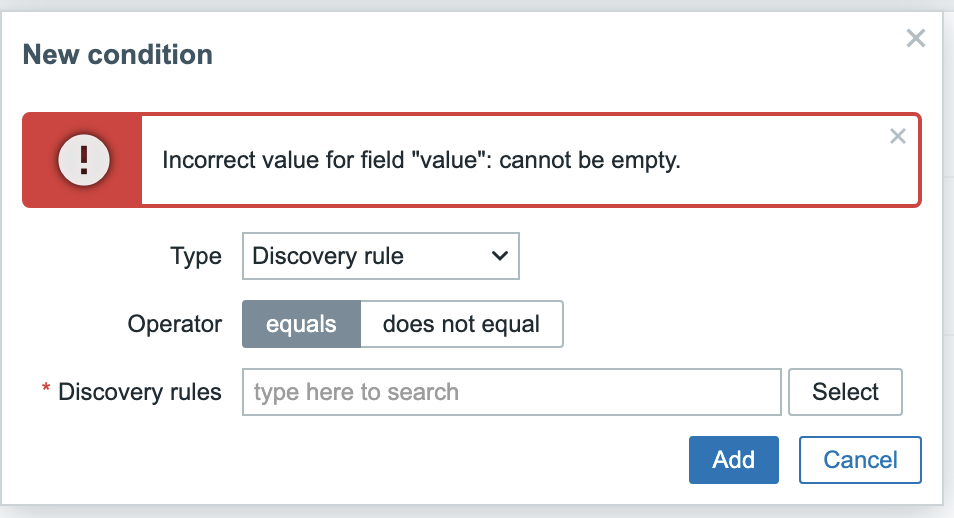Image resolution: width=954 pixels, height=518 pixels.
Task: Close the New condition dialog
Action: point(916,38)
